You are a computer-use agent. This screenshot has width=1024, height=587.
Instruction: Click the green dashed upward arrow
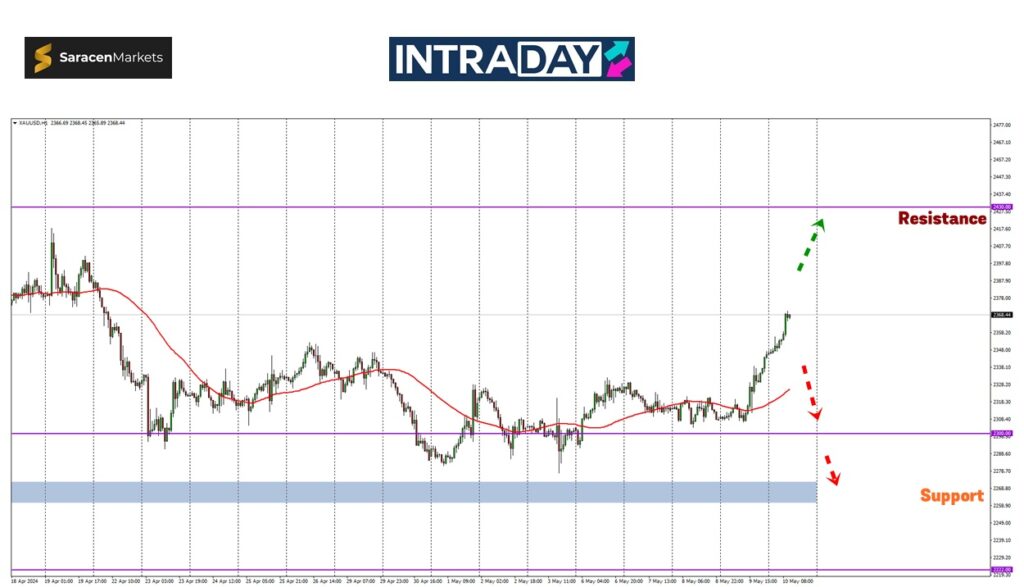click(x=810, y=245)
